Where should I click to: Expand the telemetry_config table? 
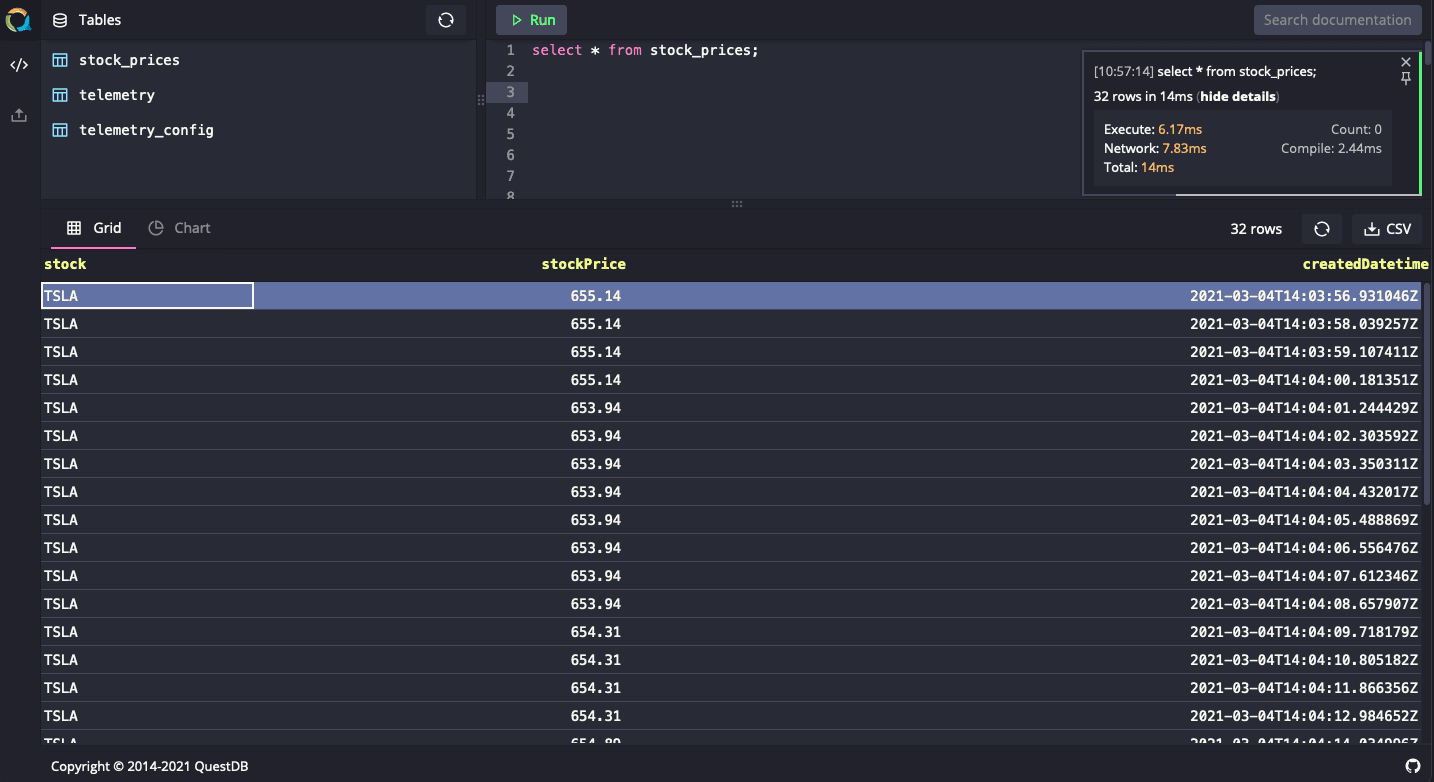click(146, 130)
